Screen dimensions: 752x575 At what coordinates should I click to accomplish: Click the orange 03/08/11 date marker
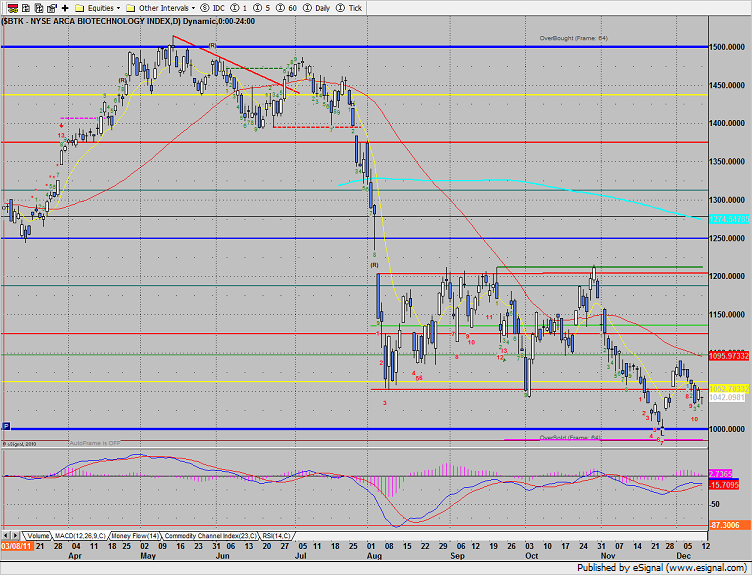(x=16, y=546)
